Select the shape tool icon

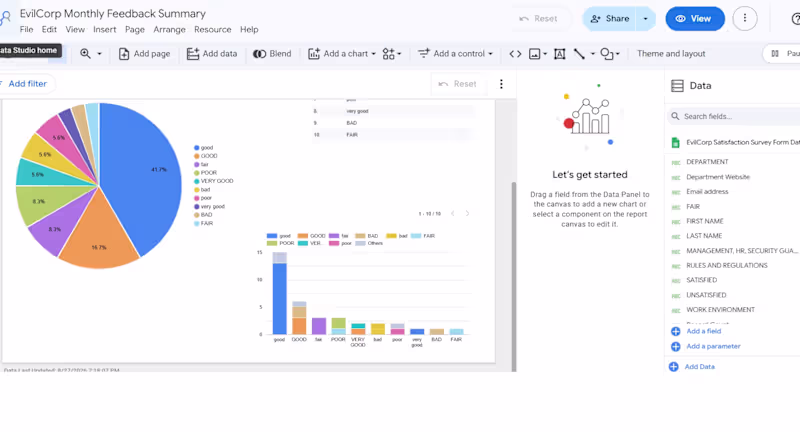point(606,54)
